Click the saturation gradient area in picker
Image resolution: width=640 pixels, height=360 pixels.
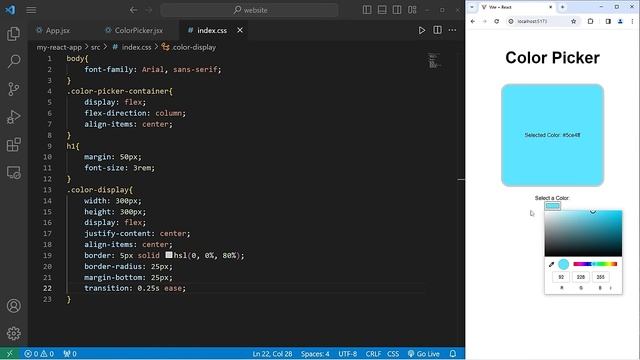[x=583, y=233]
